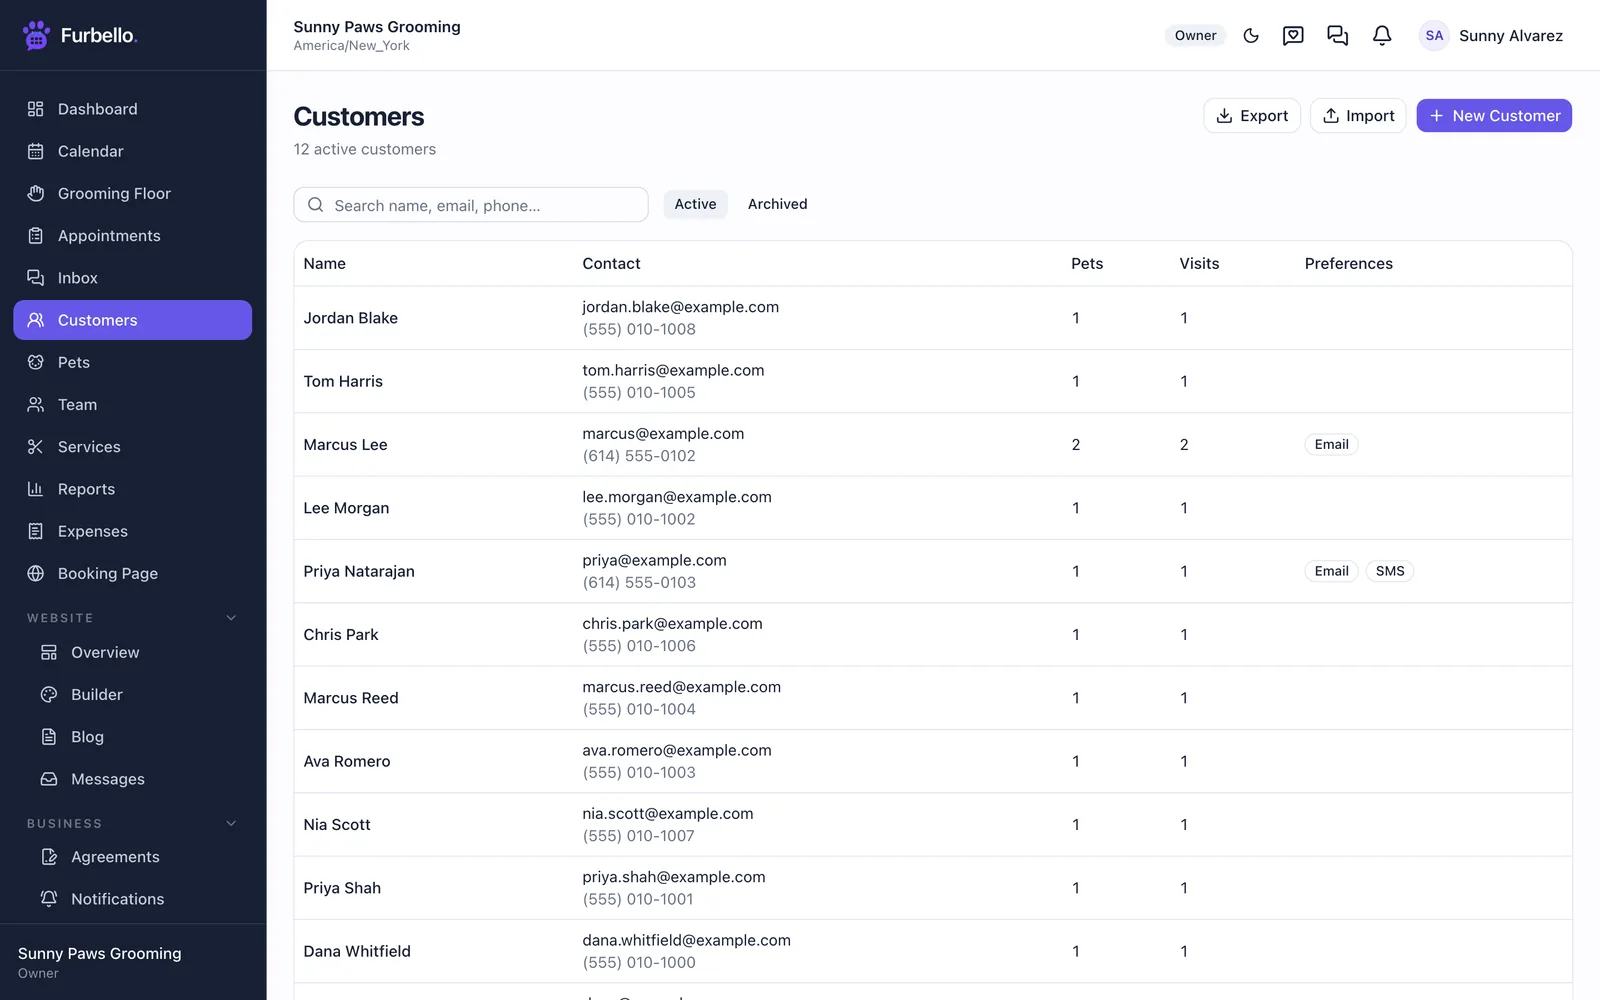Image resolution: width=1600 pixels, height=1000 pixels.
Task: Click the Messages sidebar icon
Action: (x=49, y=779)
